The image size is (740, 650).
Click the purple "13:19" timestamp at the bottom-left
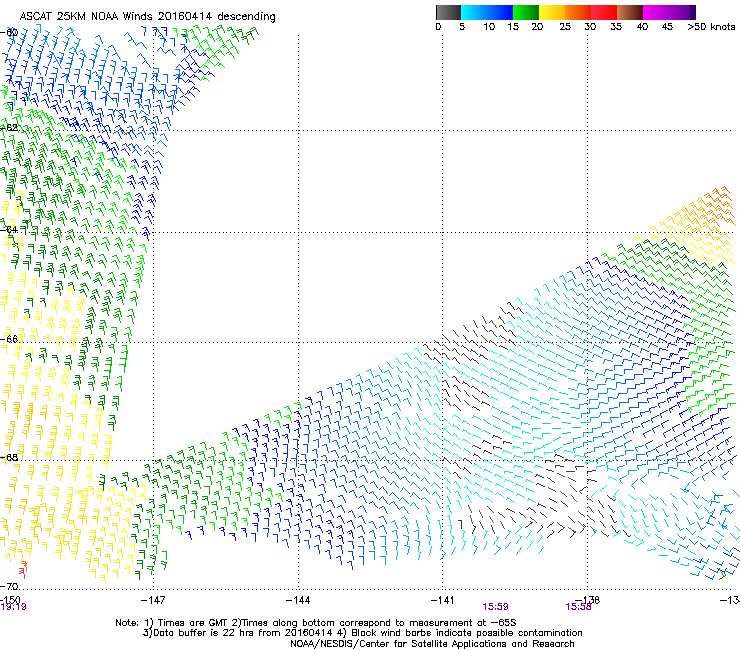13,607
